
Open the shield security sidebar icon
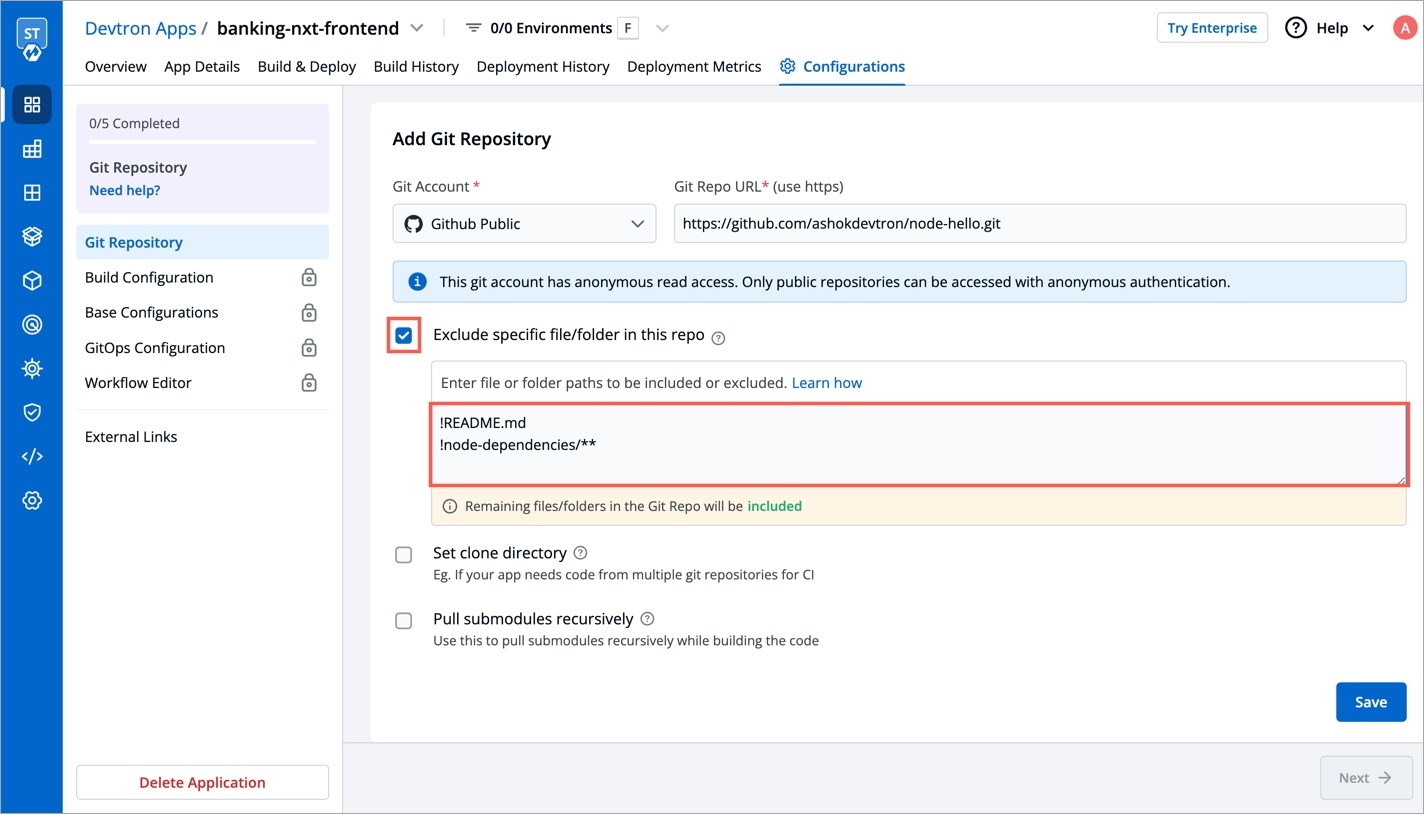coord(32,412)
